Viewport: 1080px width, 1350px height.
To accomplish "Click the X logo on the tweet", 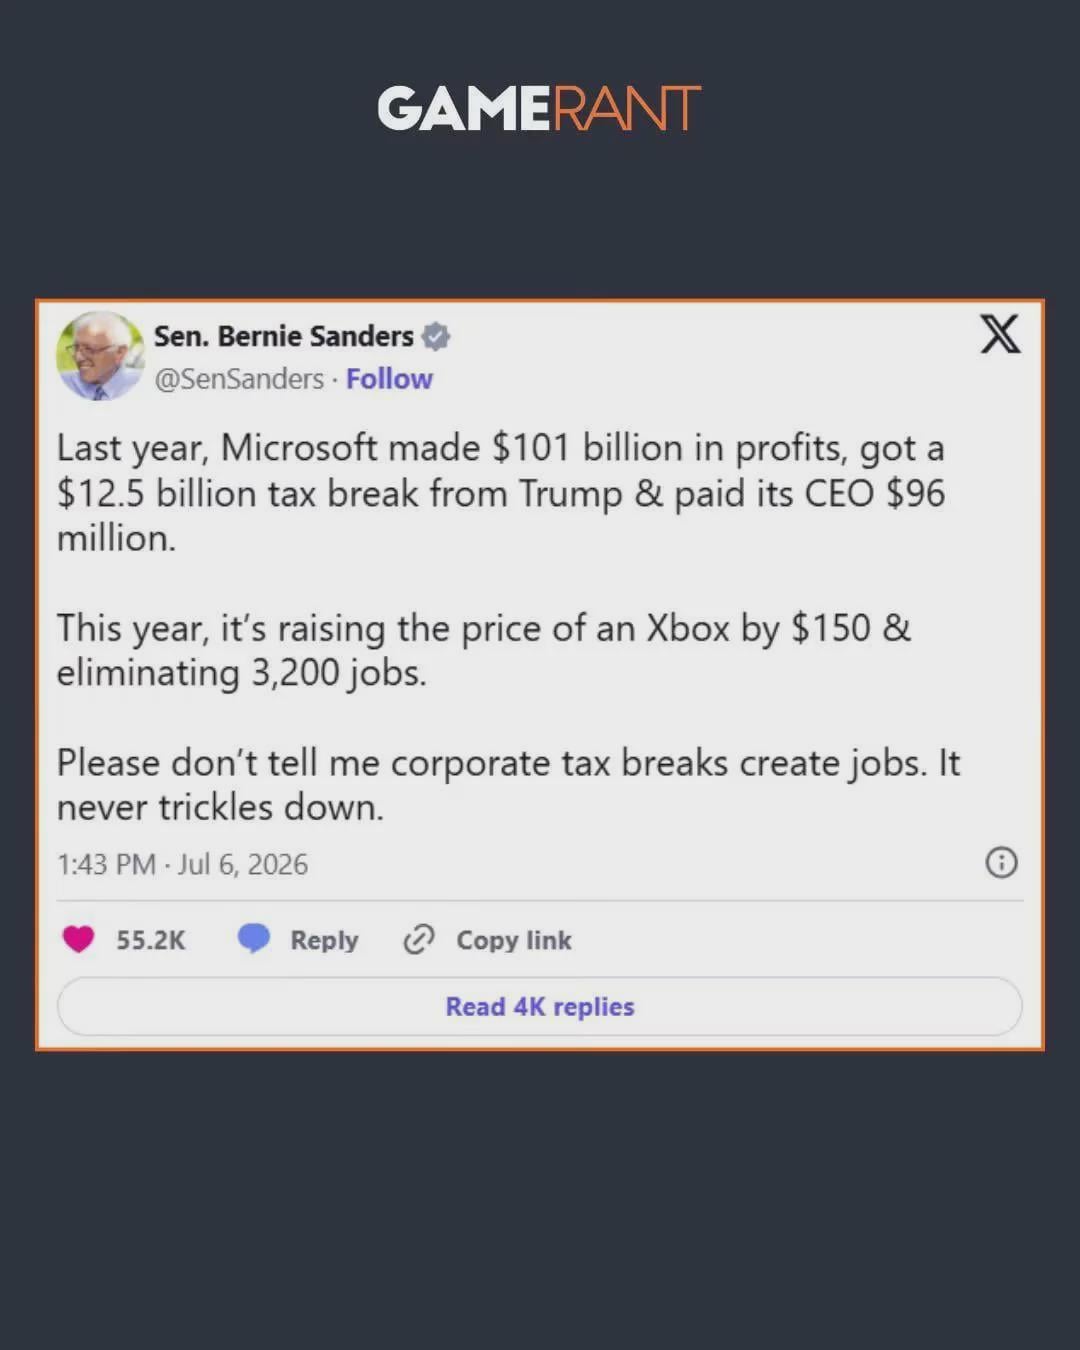I will (1000, 334).
